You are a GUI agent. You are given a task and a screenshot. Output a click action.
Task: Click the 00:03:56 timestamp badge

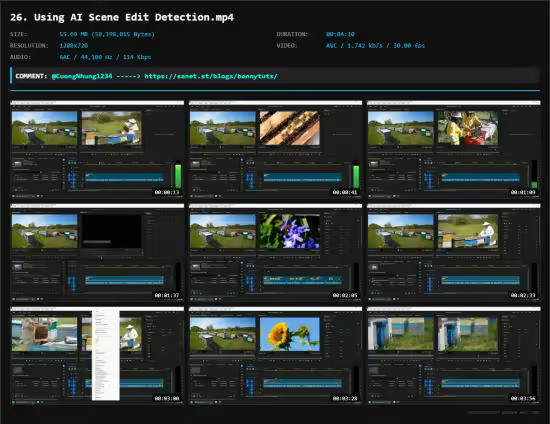[523, 398]
